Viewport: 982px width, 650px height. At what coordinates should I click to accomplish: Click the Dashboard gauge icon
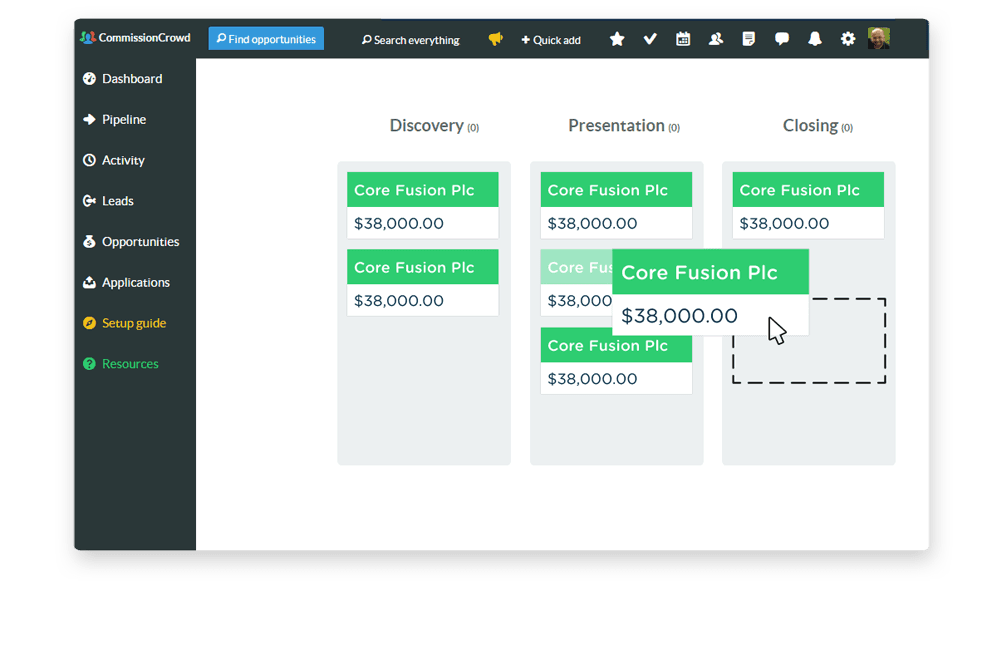click(x=90, y=78)
